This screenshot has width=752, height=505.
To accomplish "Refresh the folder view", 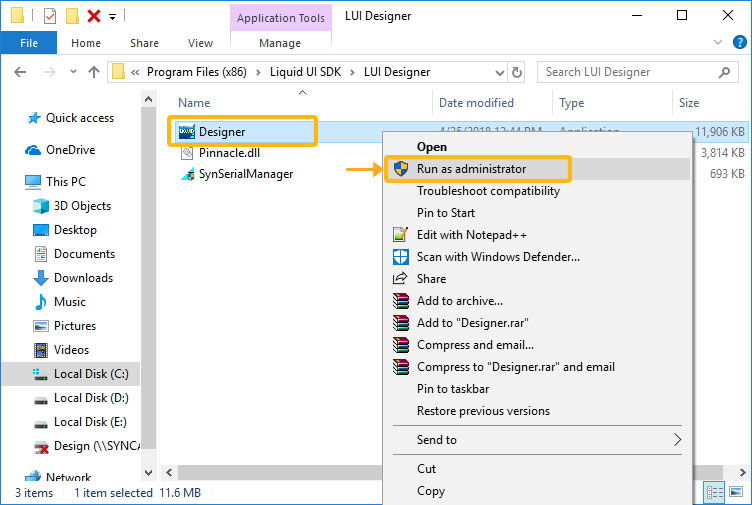I will (517, 72).
